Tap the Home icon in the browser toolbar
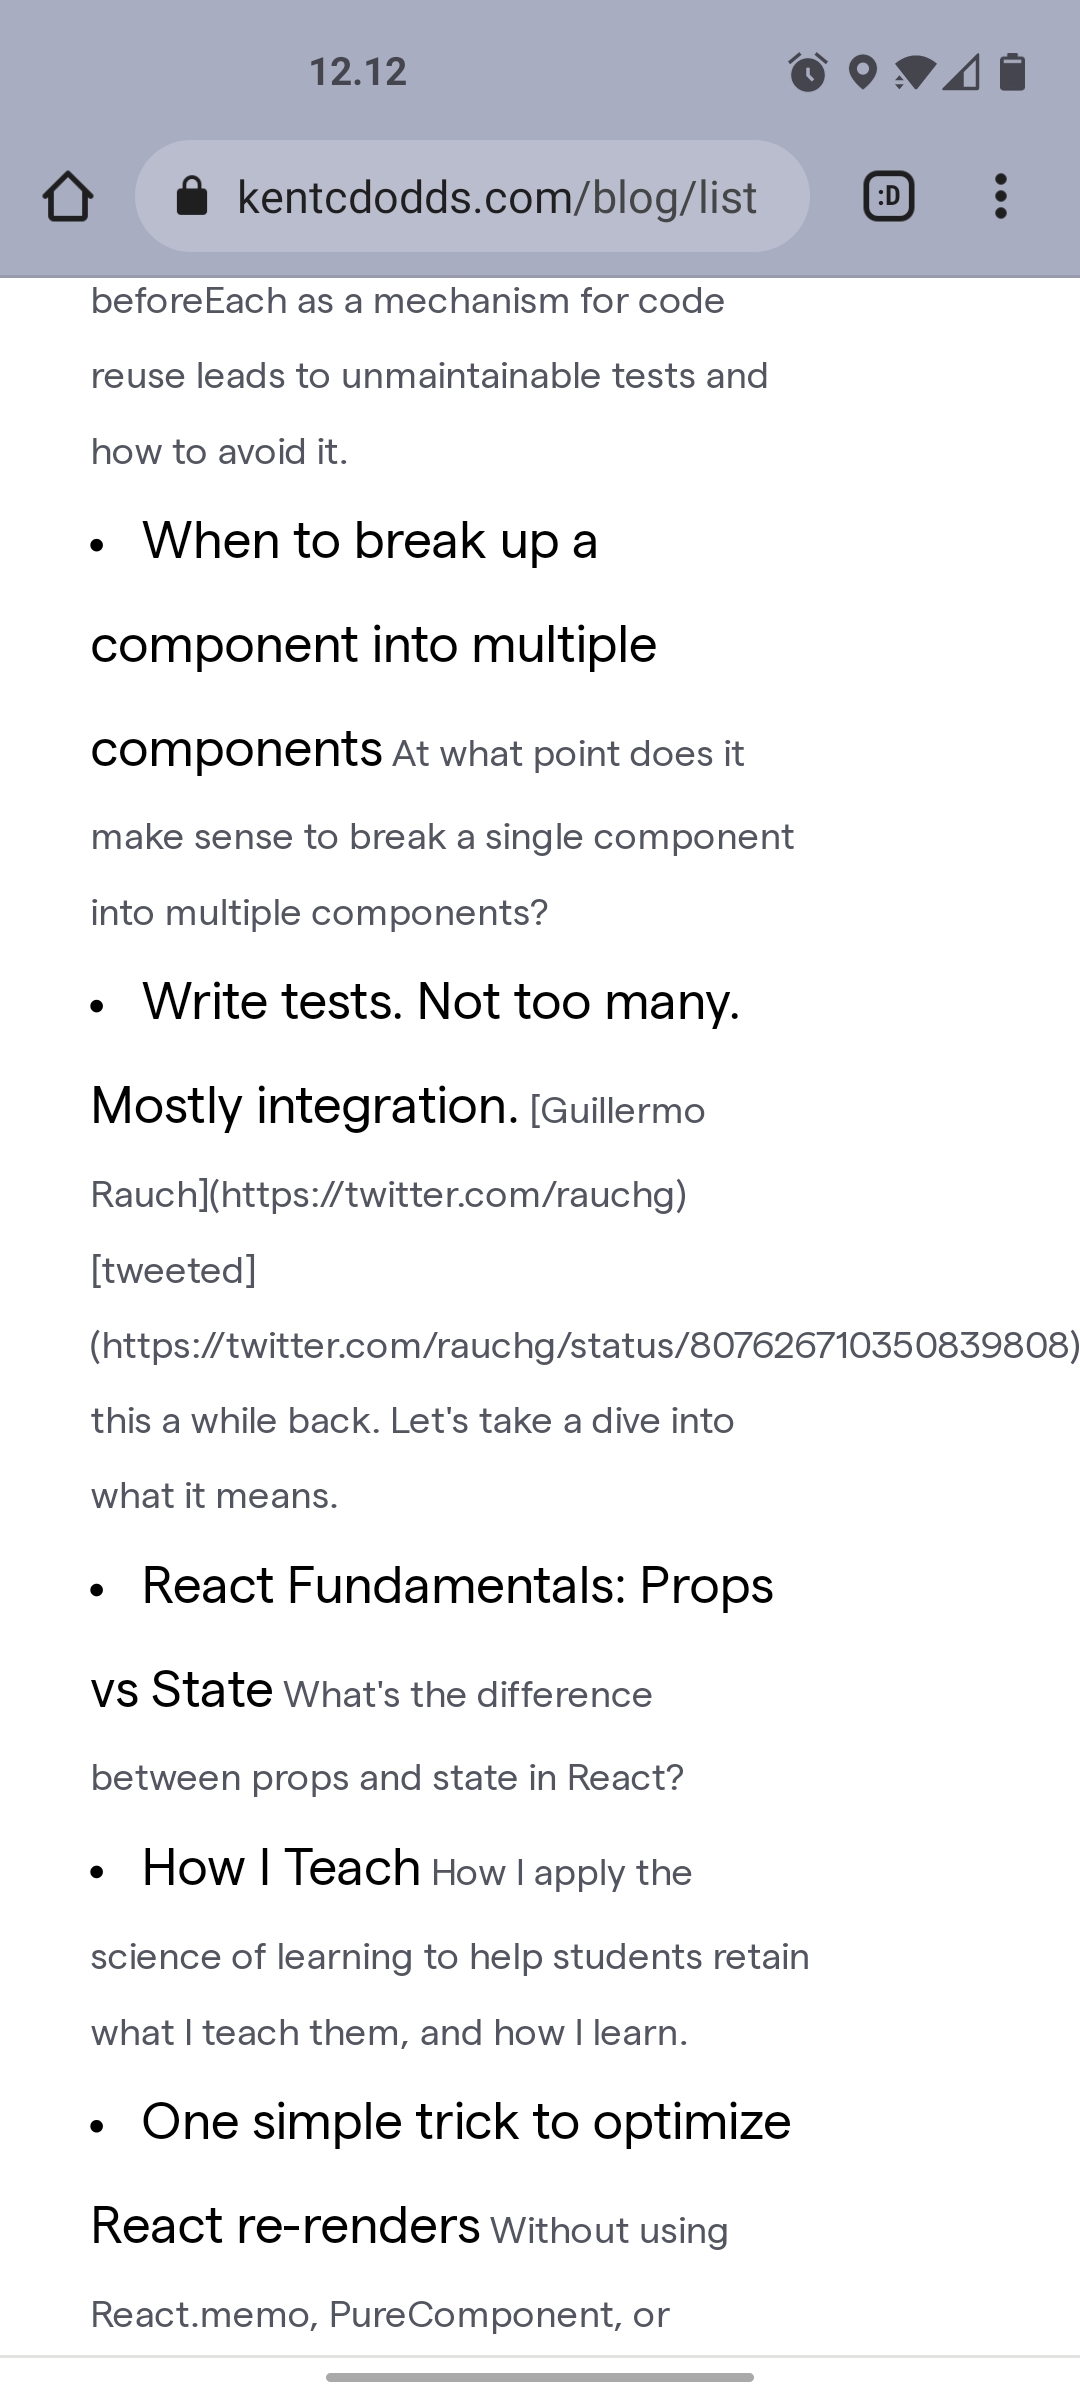The image size is (1080, 2400). point(67,196)
